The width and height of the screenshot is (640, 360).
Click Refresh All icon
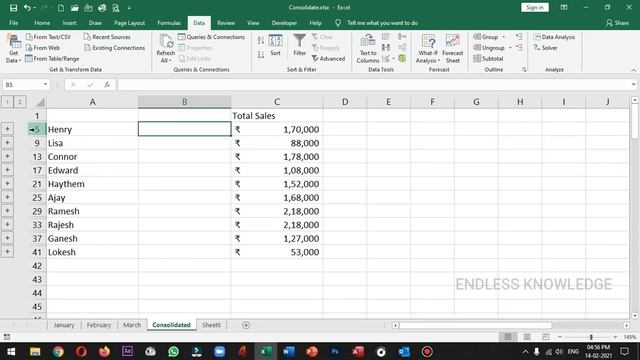165,49
